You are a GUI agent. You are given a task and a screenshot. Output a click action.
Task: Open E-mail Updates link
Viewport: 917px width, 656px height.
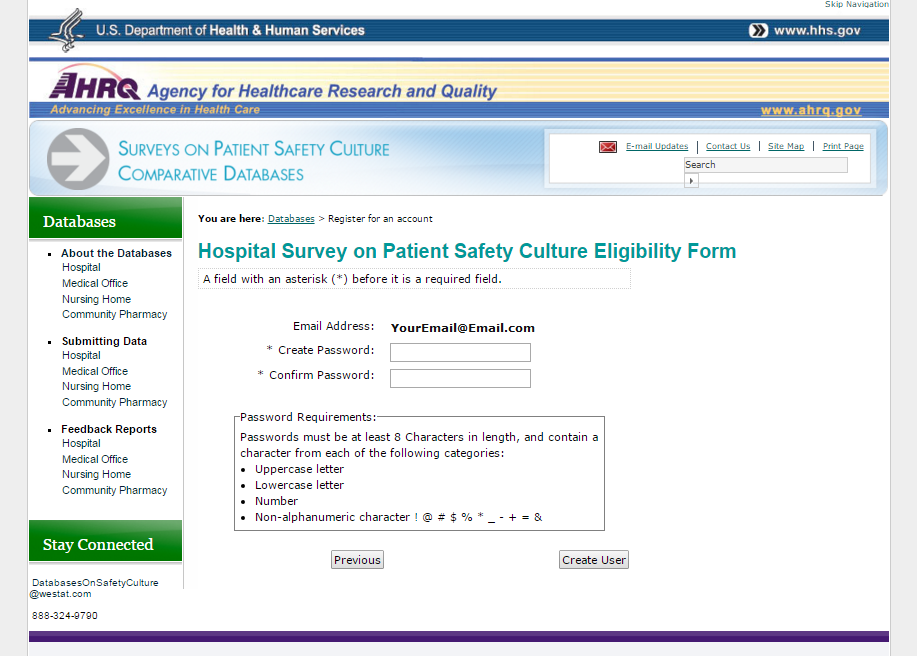point(657,146)
